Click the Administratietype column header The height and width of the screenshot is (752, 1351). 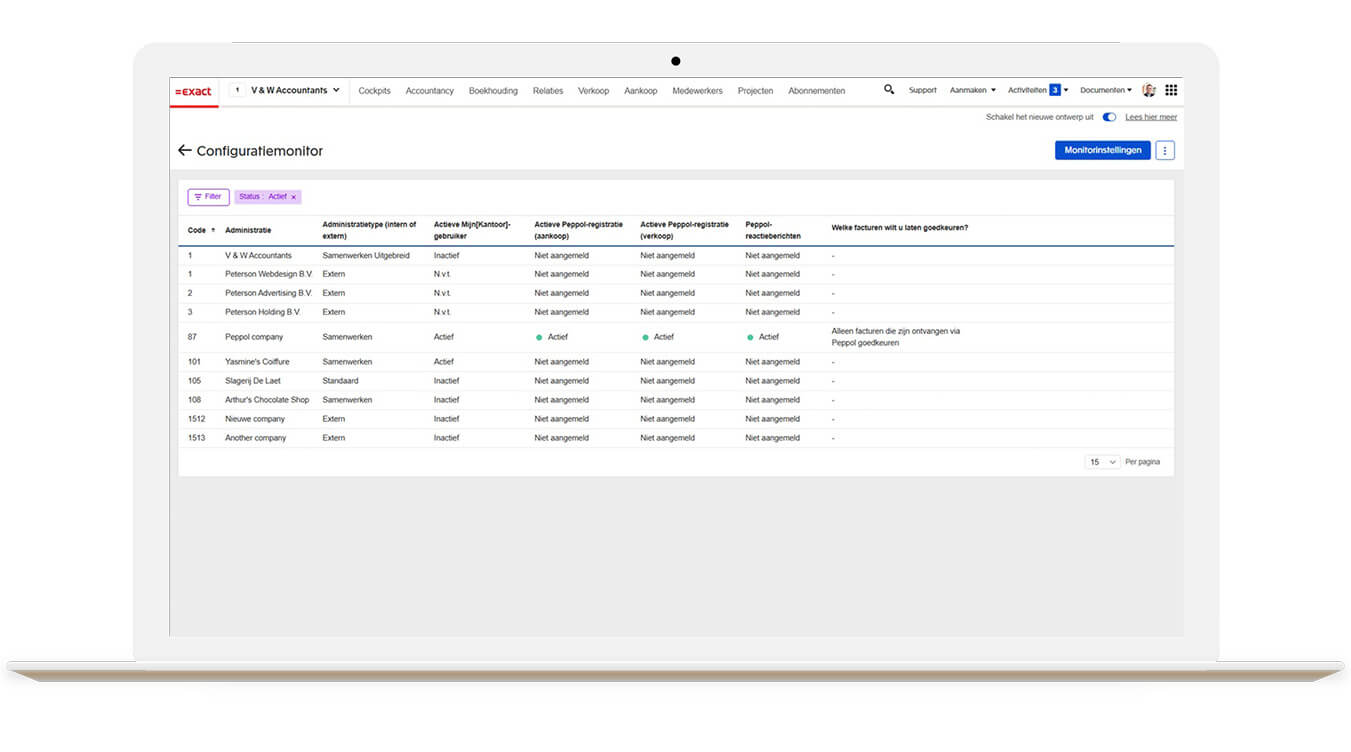(x=369, y=230)
